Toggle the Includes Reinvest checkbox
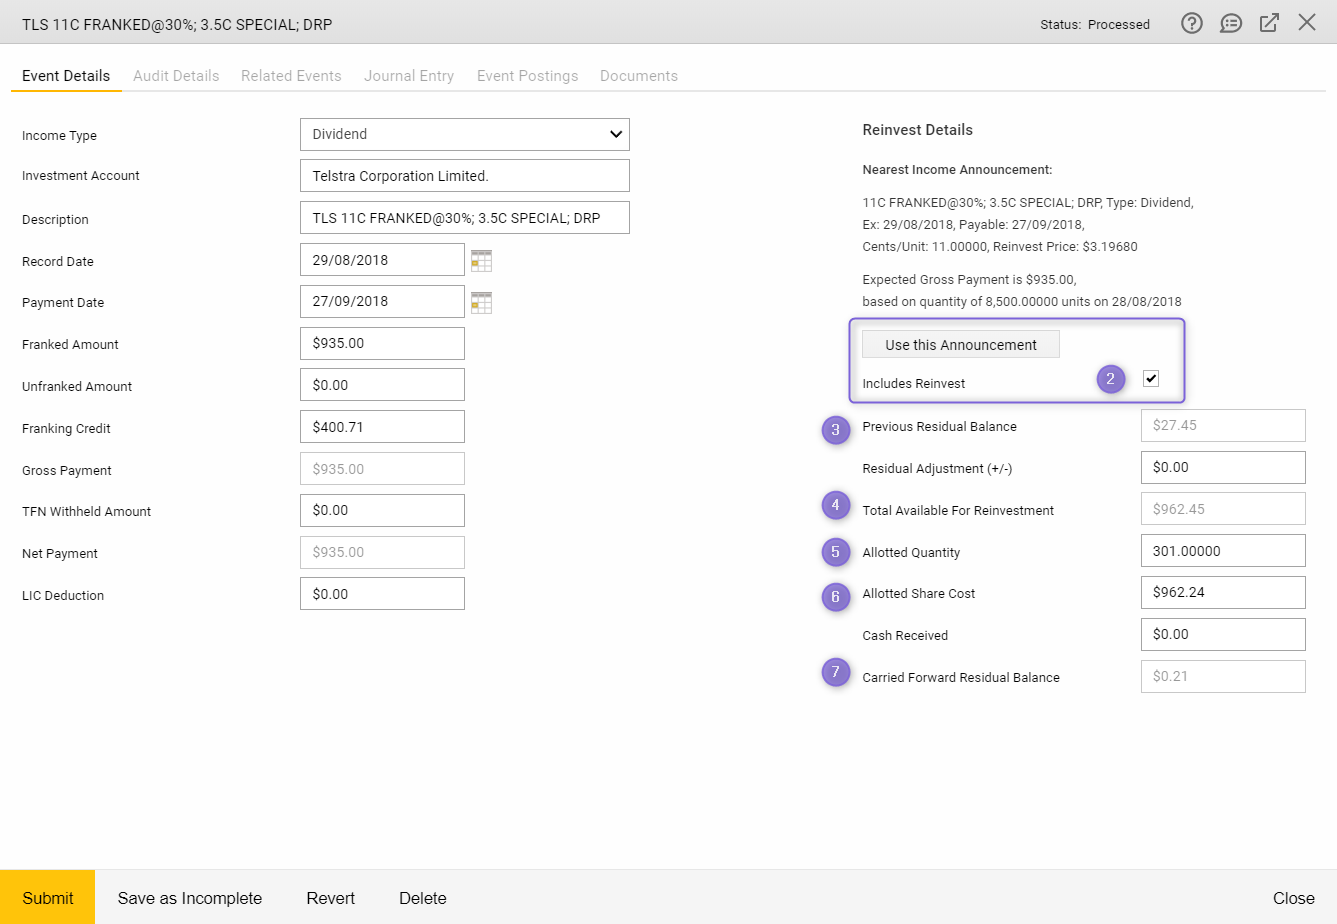The image size is (1337, 924). click(1151, 379)
